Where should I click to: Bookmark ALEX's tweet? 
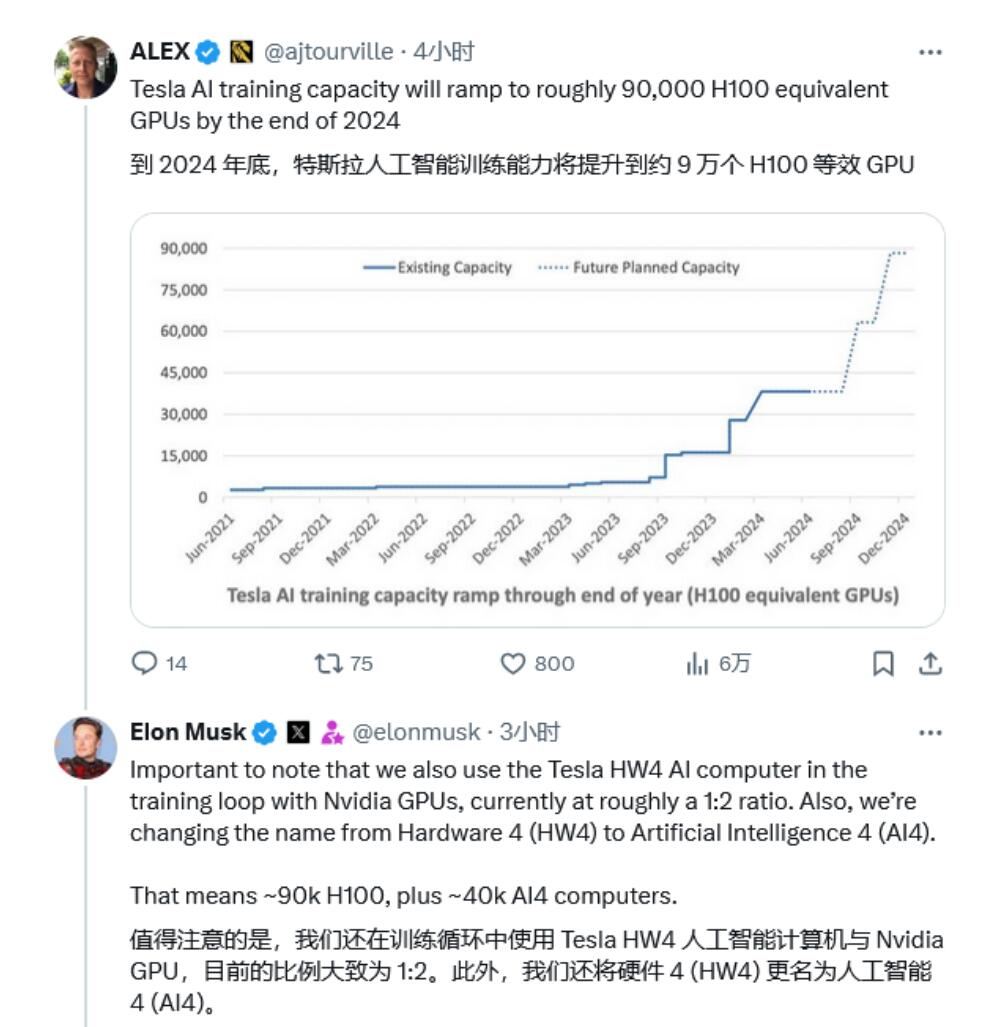(883, 663)
